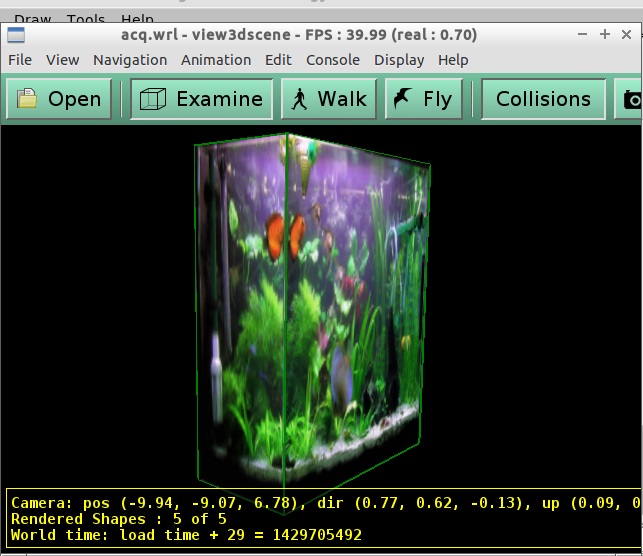Click the Walk person icon
The image size is (643, 556).
pos(298,99)
